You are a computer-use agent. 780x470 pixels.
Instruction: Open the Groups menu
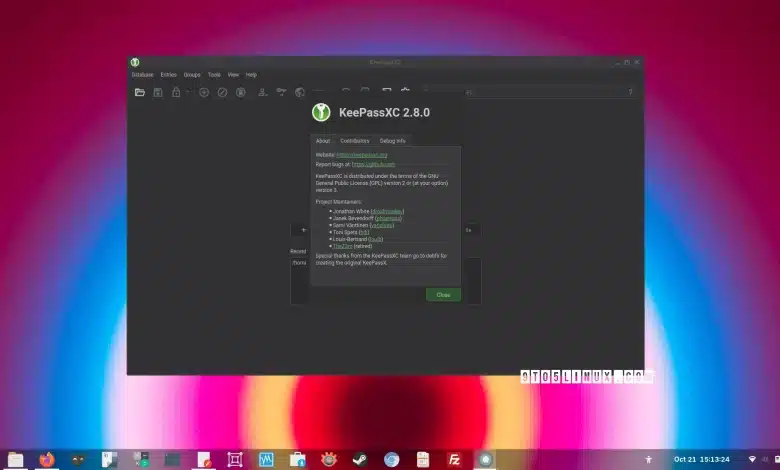pyautogui.click(x=192, y=75)
